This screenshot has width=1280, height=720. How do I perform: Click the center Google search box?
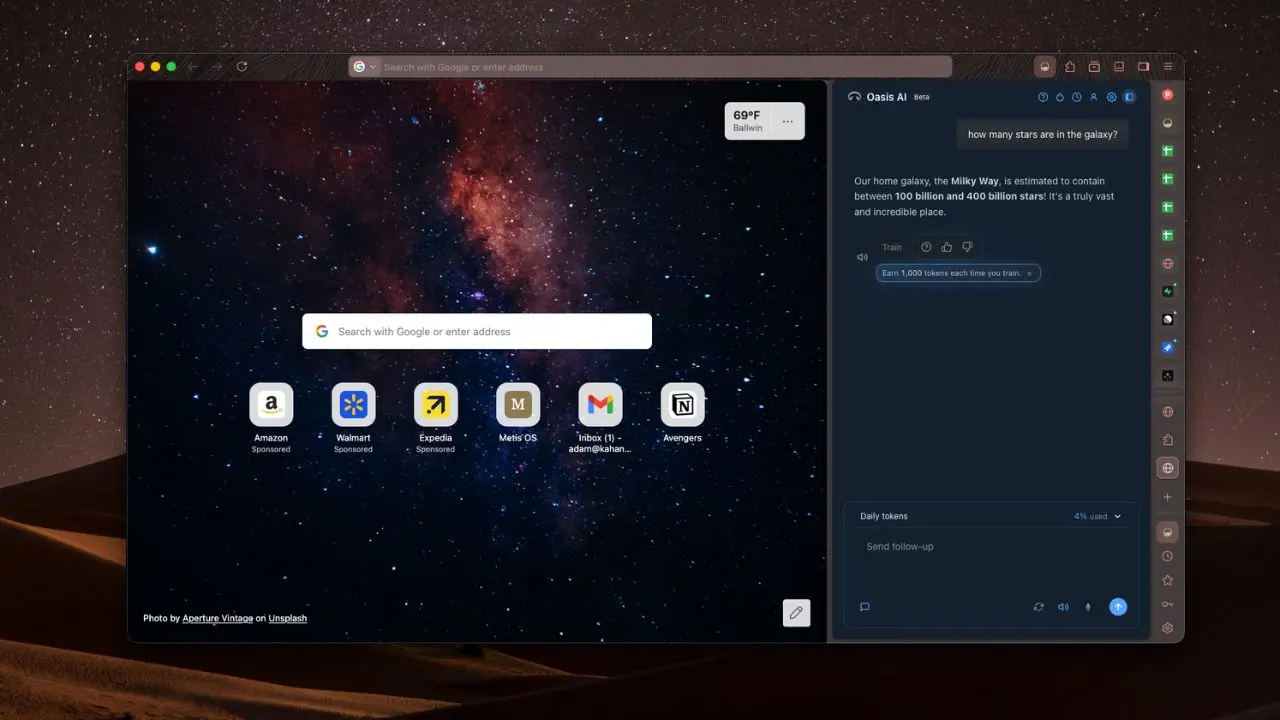477,331
